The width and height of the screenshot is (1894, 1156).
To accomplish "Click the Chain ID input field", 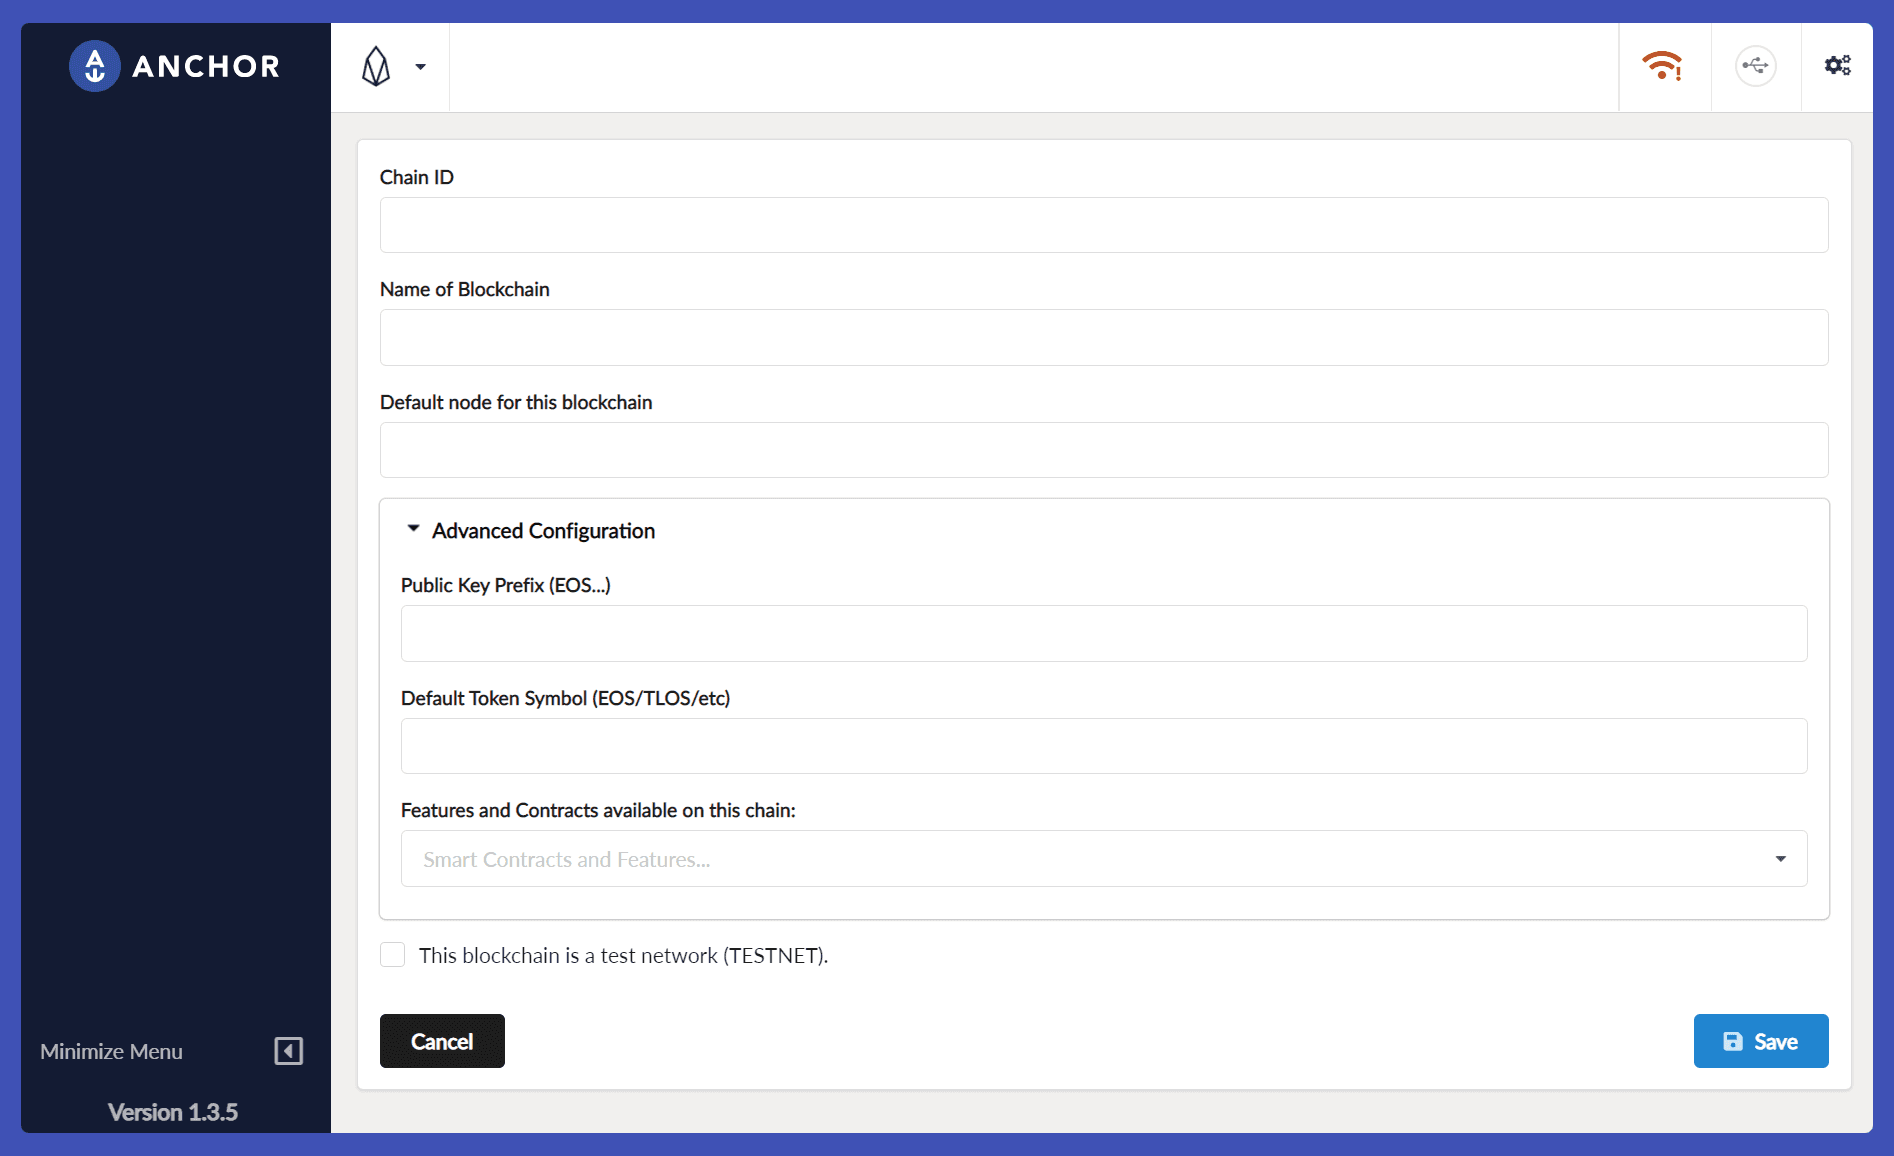I will coord(1104,225).
